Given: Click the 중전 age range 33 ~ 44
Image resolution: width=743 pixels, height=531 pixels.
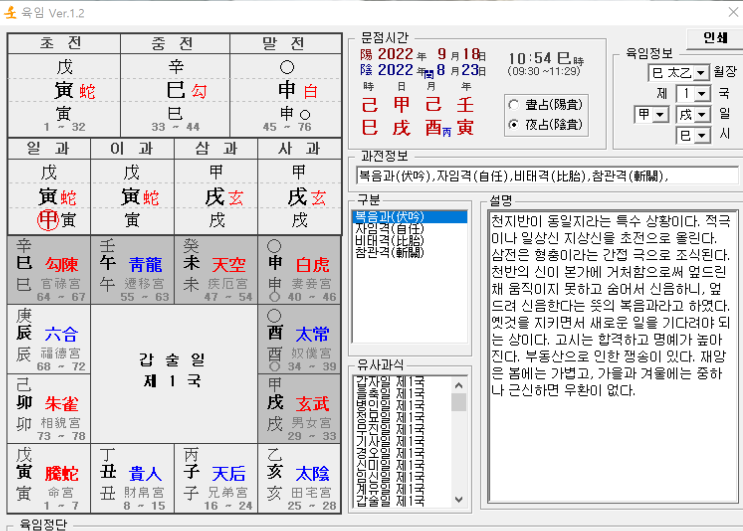Looking at the screenshot, I should pos(175,127).
